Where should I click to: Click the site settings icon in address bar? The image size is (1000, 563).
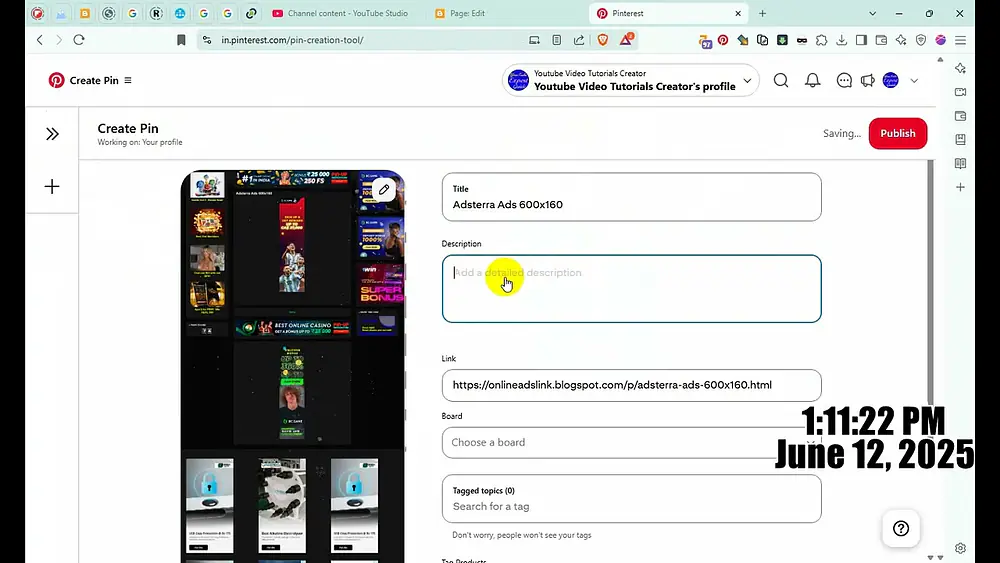click(x=207, y=40)
